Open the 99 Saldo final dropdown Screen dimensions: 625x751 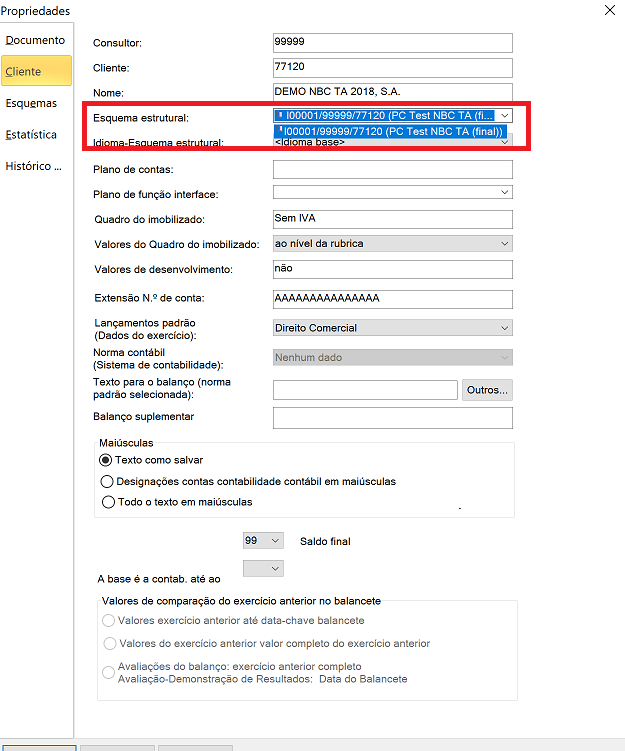pyautogui.click(x=263, y=541)
